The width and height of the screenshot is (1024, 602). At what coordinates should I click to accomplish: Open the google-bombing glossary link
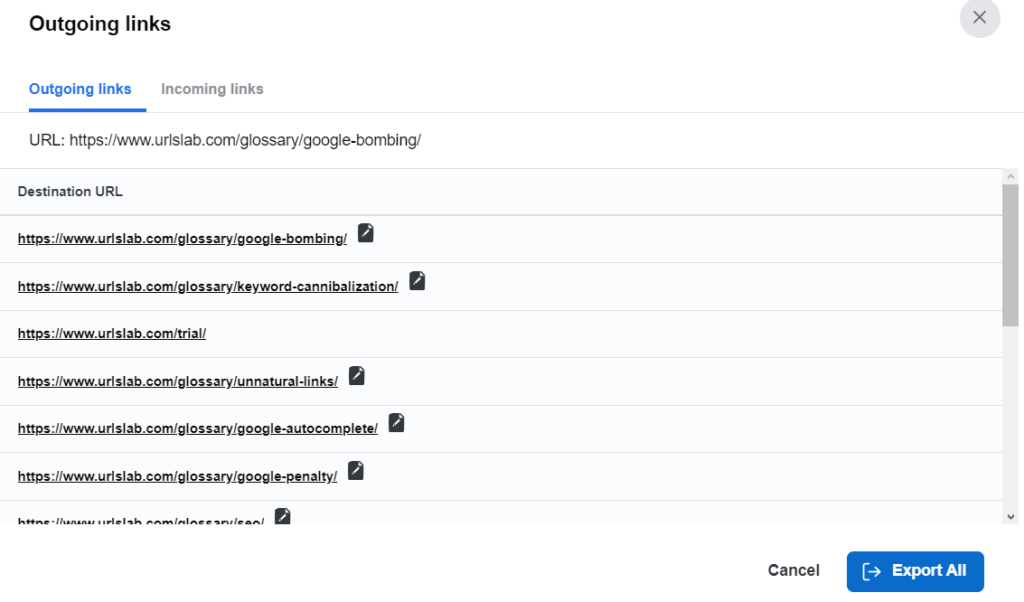pyautogui.click(x=182, y=238)
